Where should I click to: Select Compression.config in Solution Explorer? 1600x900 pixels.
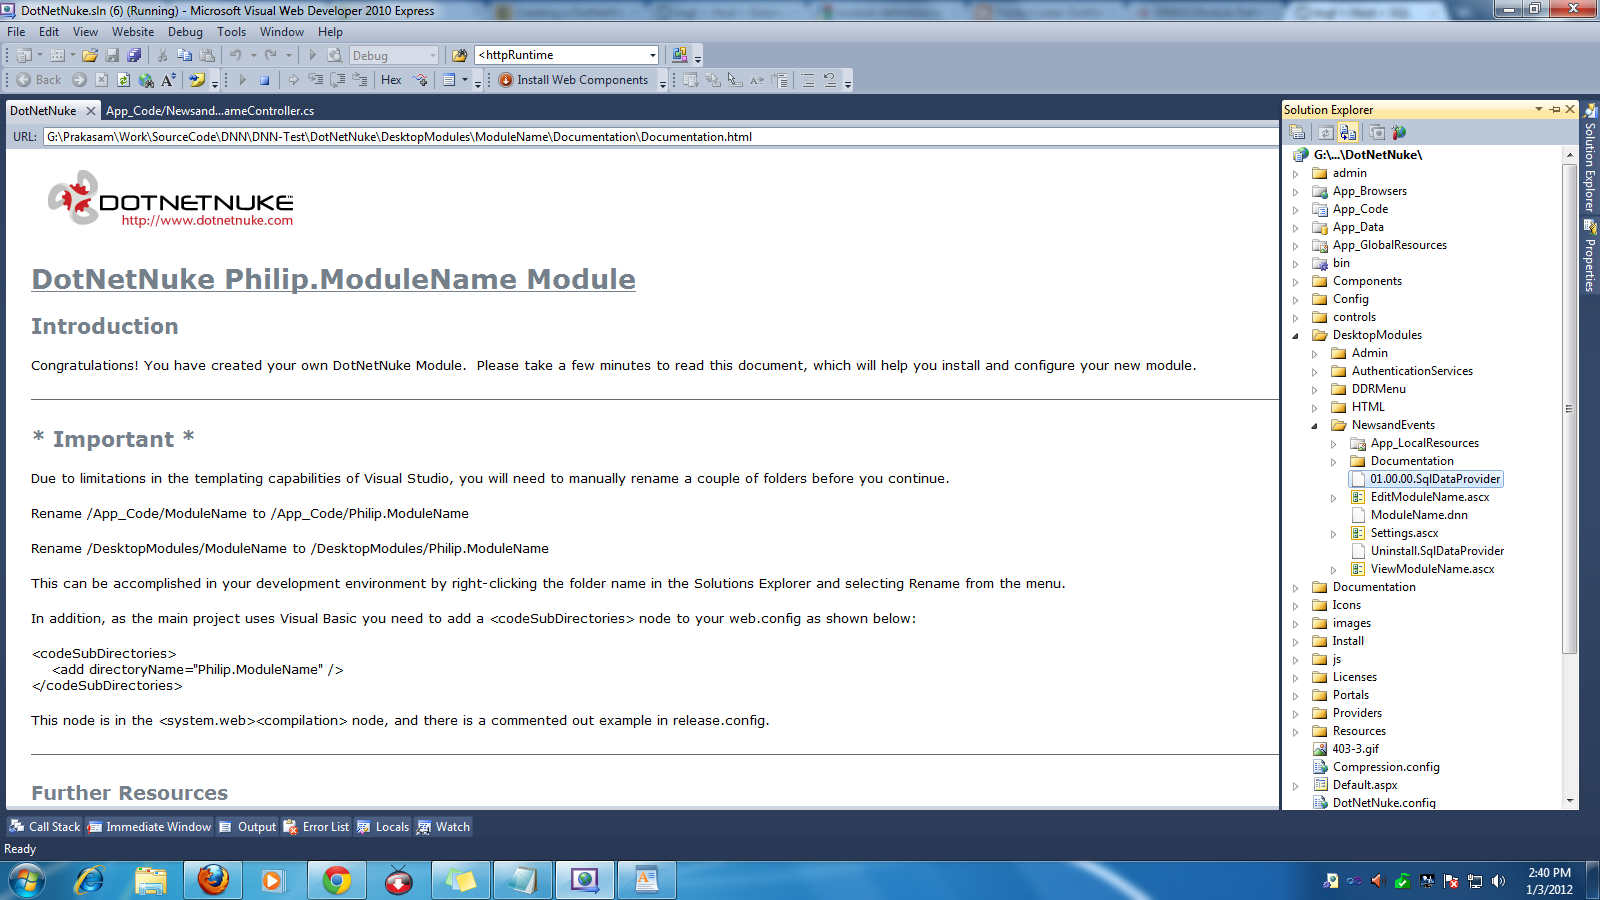pos(1385,767)
